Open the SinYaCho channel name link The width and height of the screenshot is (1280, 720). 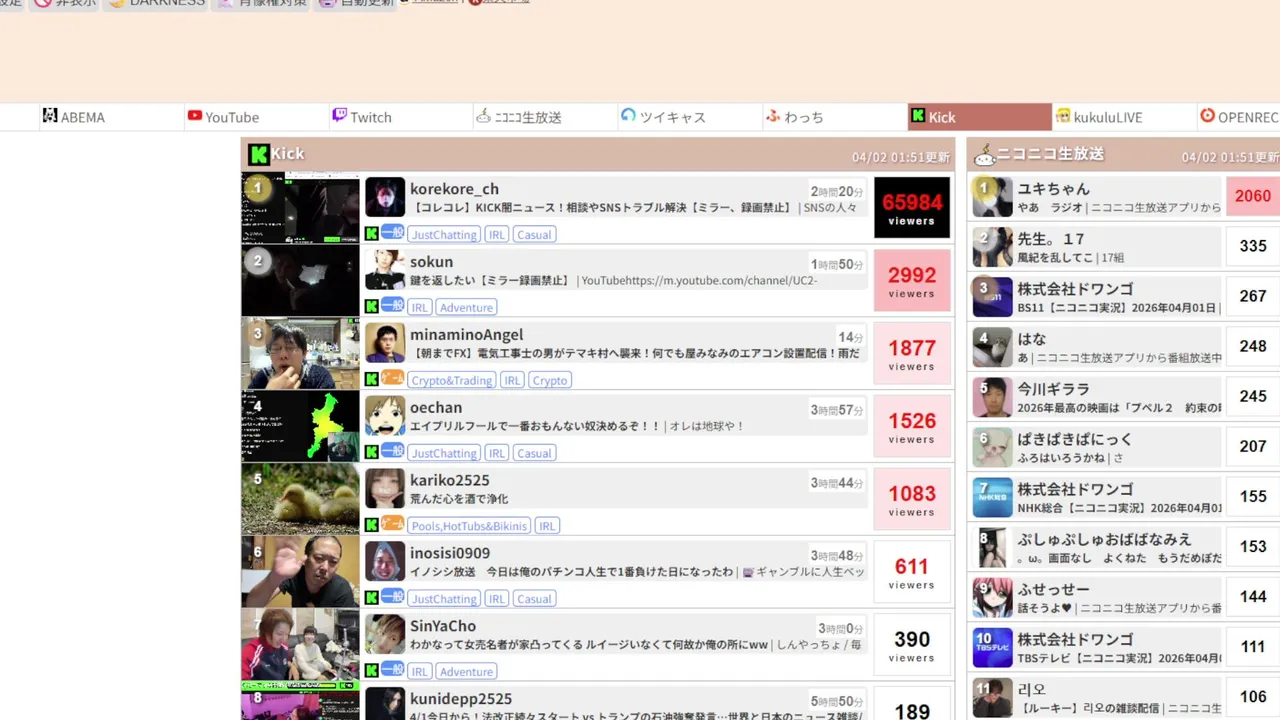pyautogui.click(x=443, y=627)
